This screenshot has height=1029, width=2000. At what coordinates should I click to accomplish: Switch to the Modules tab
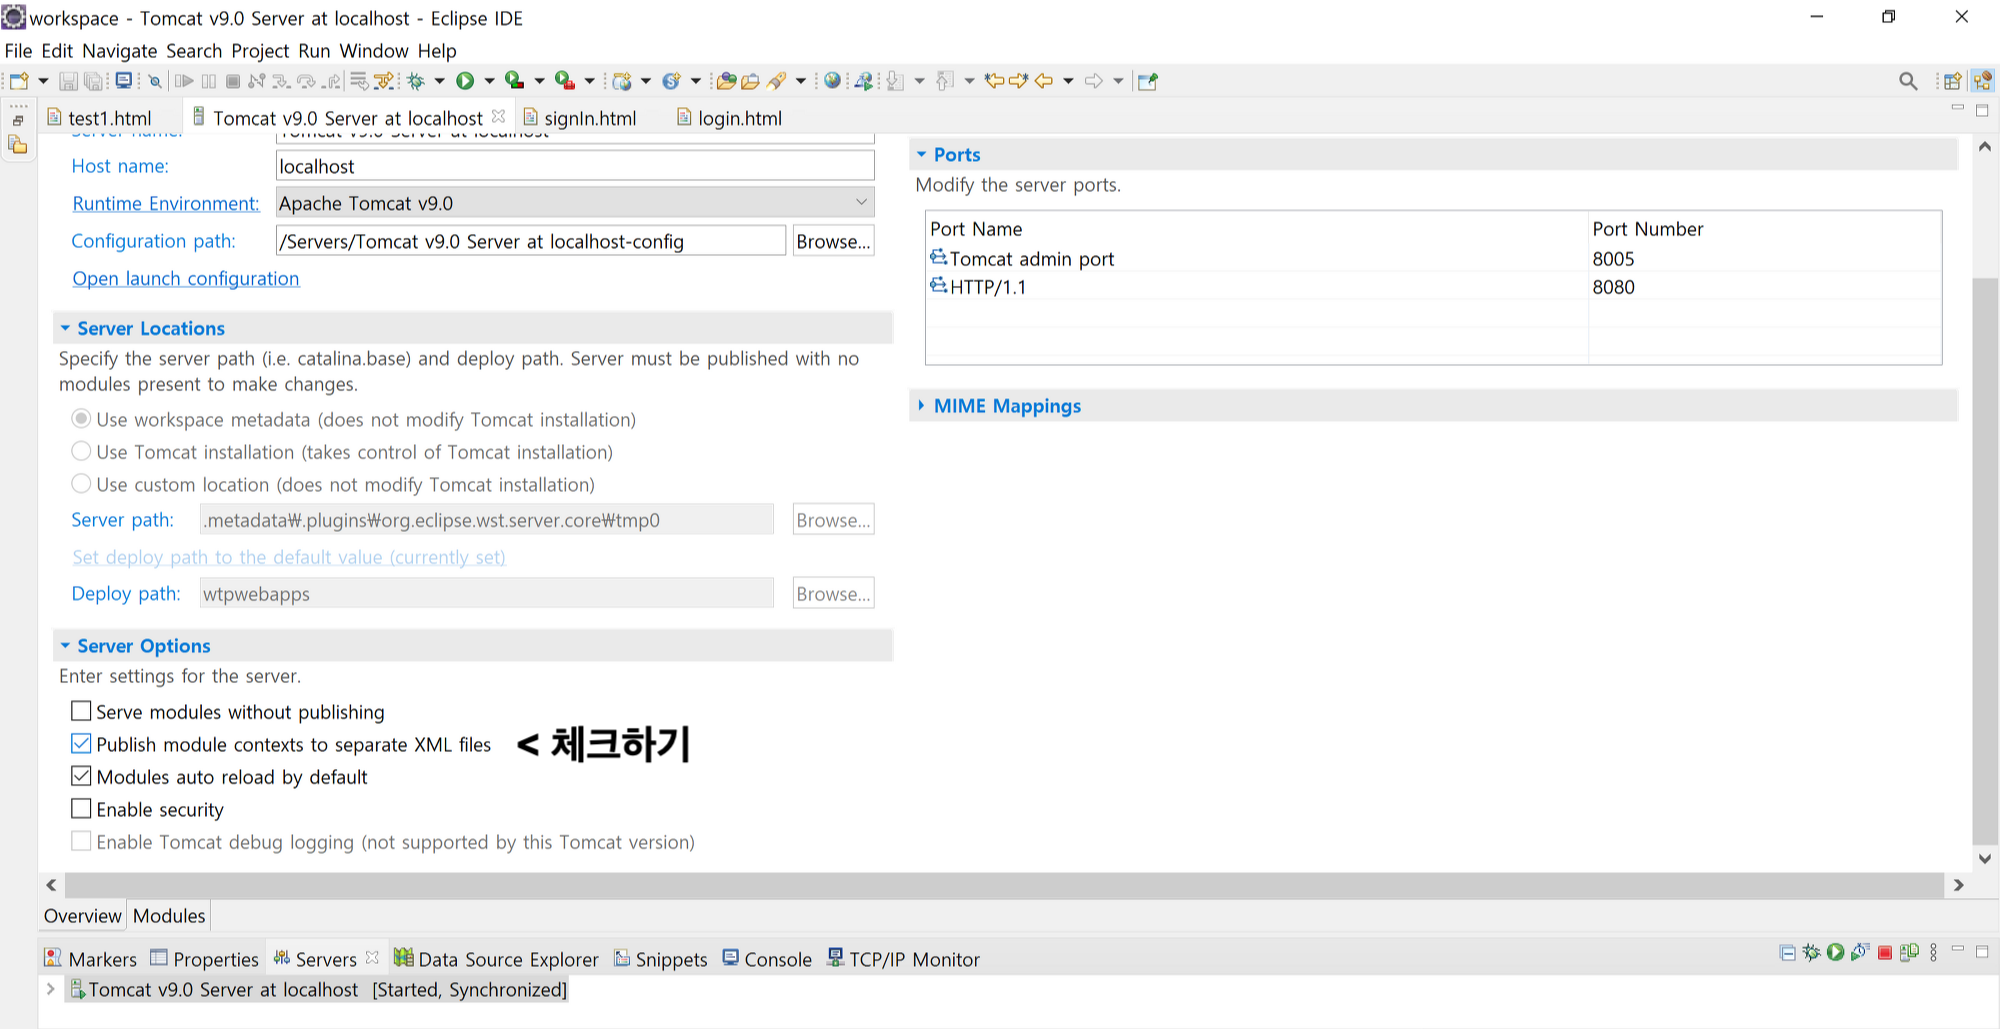[x=169, y=916]
